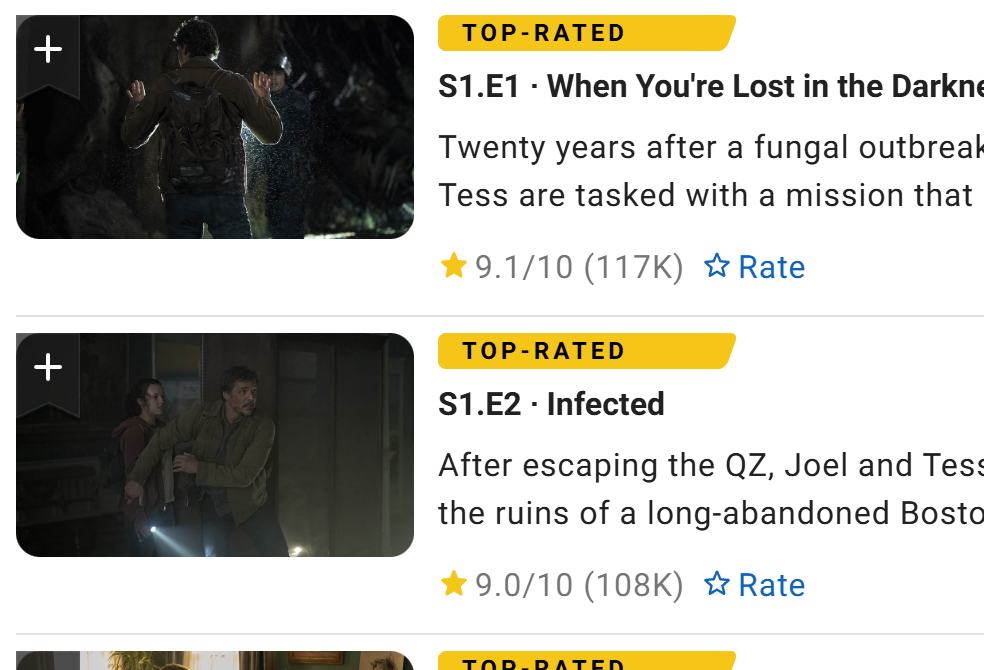
Task: Click the Twenty years after fungal outbreak description
Action: (711, 171)
